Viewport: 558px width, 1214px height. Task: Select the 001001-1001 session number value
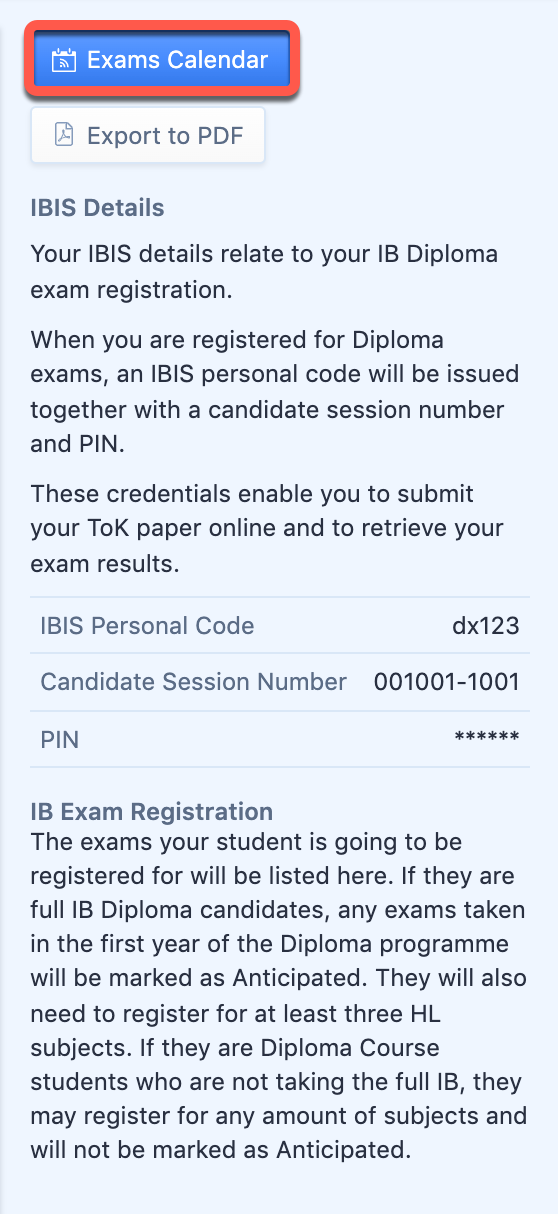[x=447, y=682]
